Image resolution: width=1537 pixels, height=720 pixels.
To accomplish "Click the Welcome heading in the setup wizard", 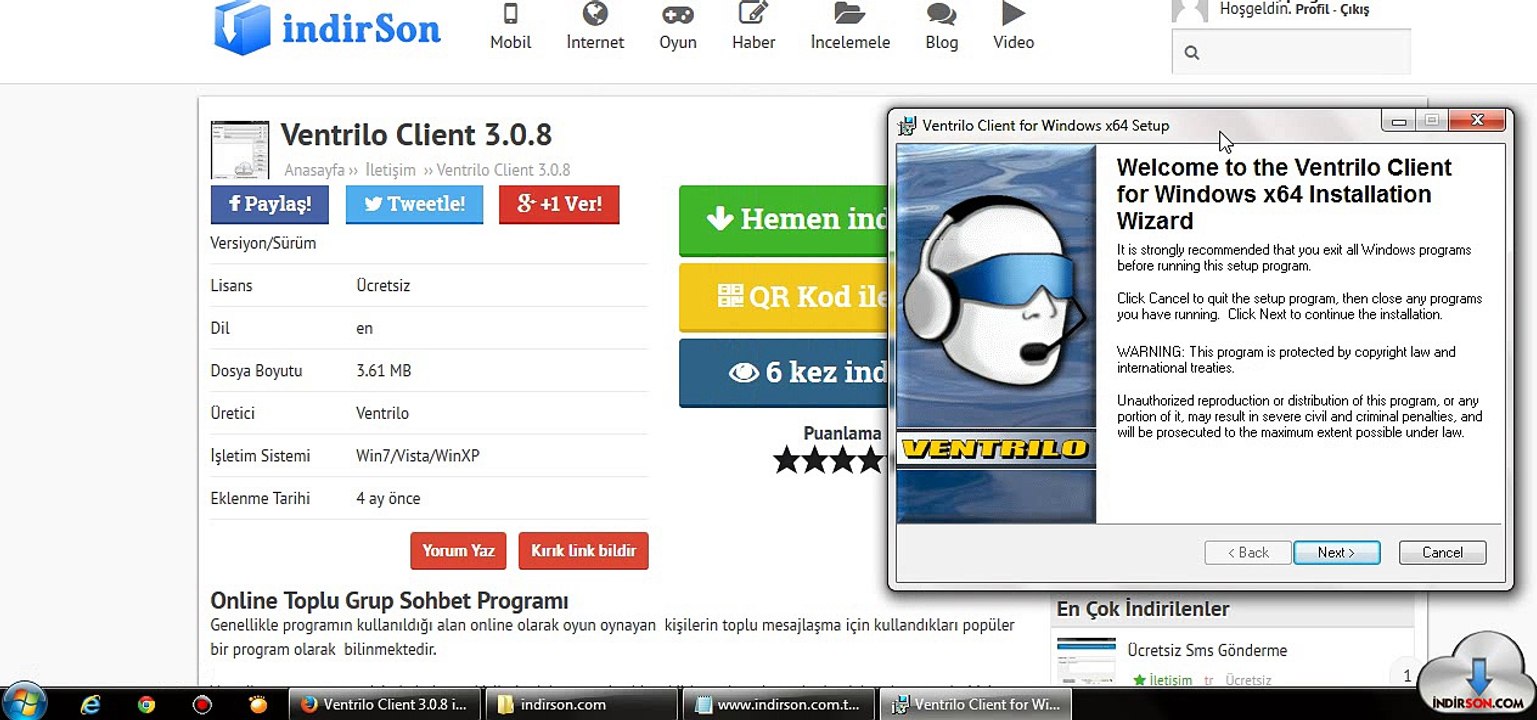I will (x=1284, y=194).
